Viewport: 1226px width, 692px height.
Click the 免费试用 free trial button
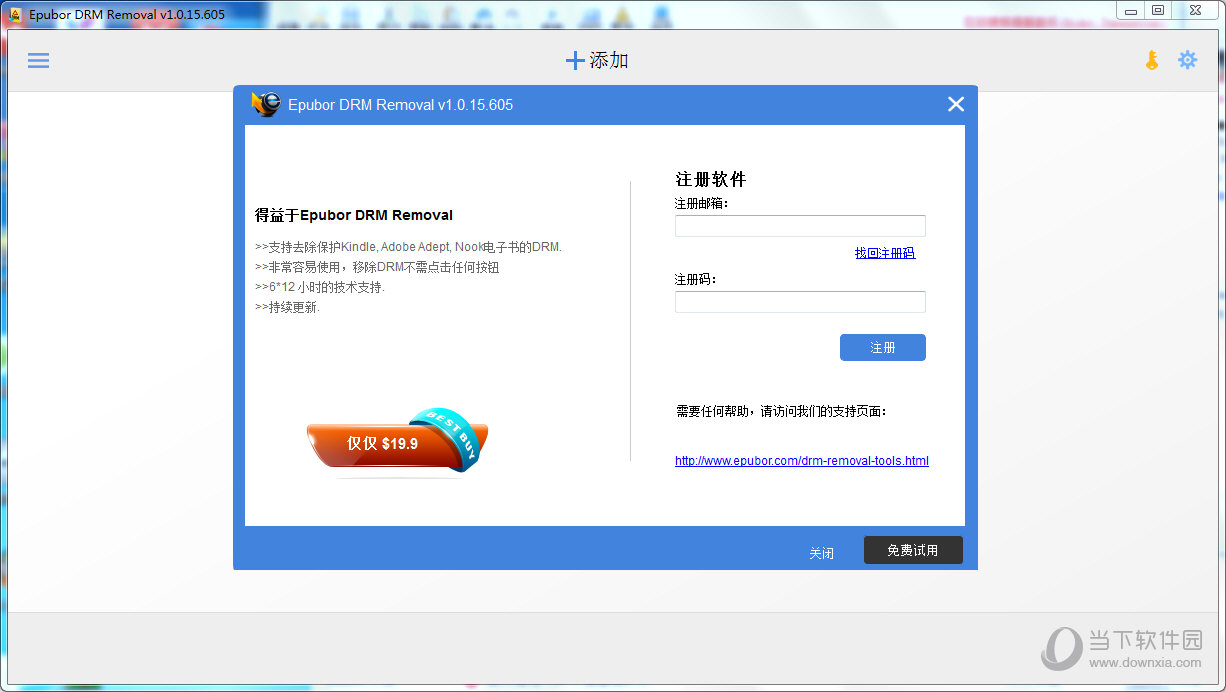[913, 550]
